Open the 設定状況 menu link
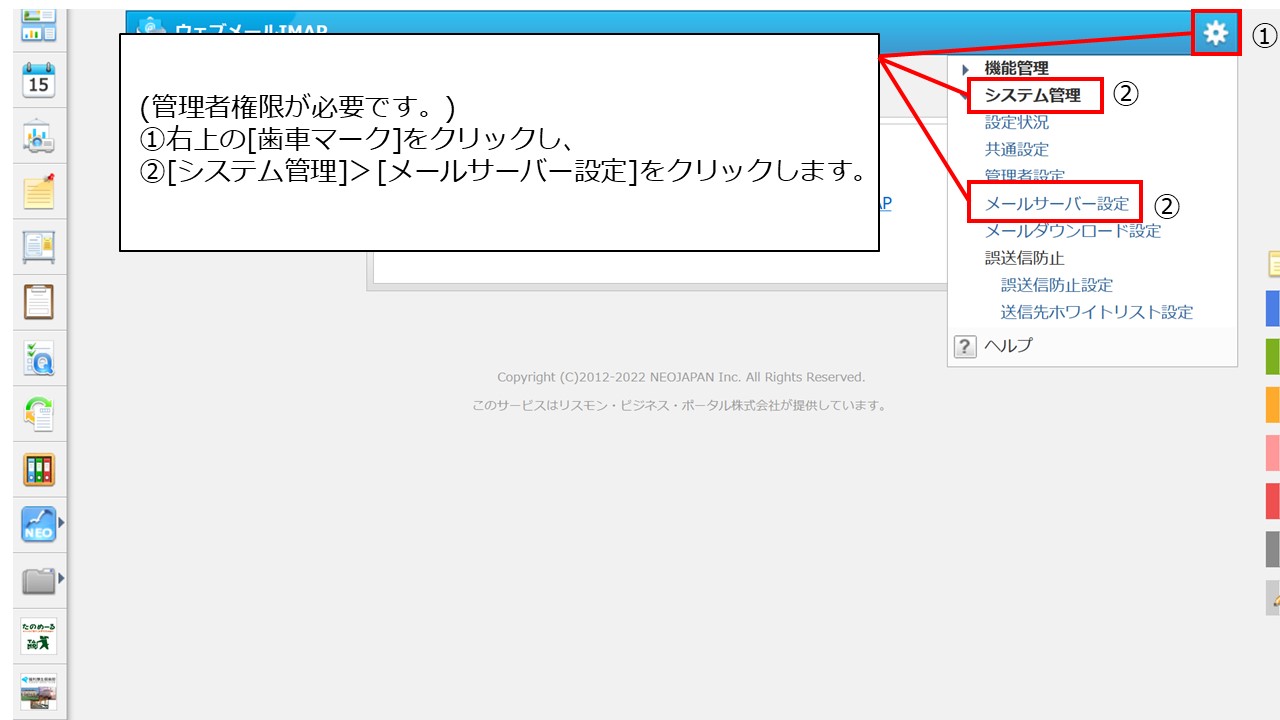 (1017, 123)
